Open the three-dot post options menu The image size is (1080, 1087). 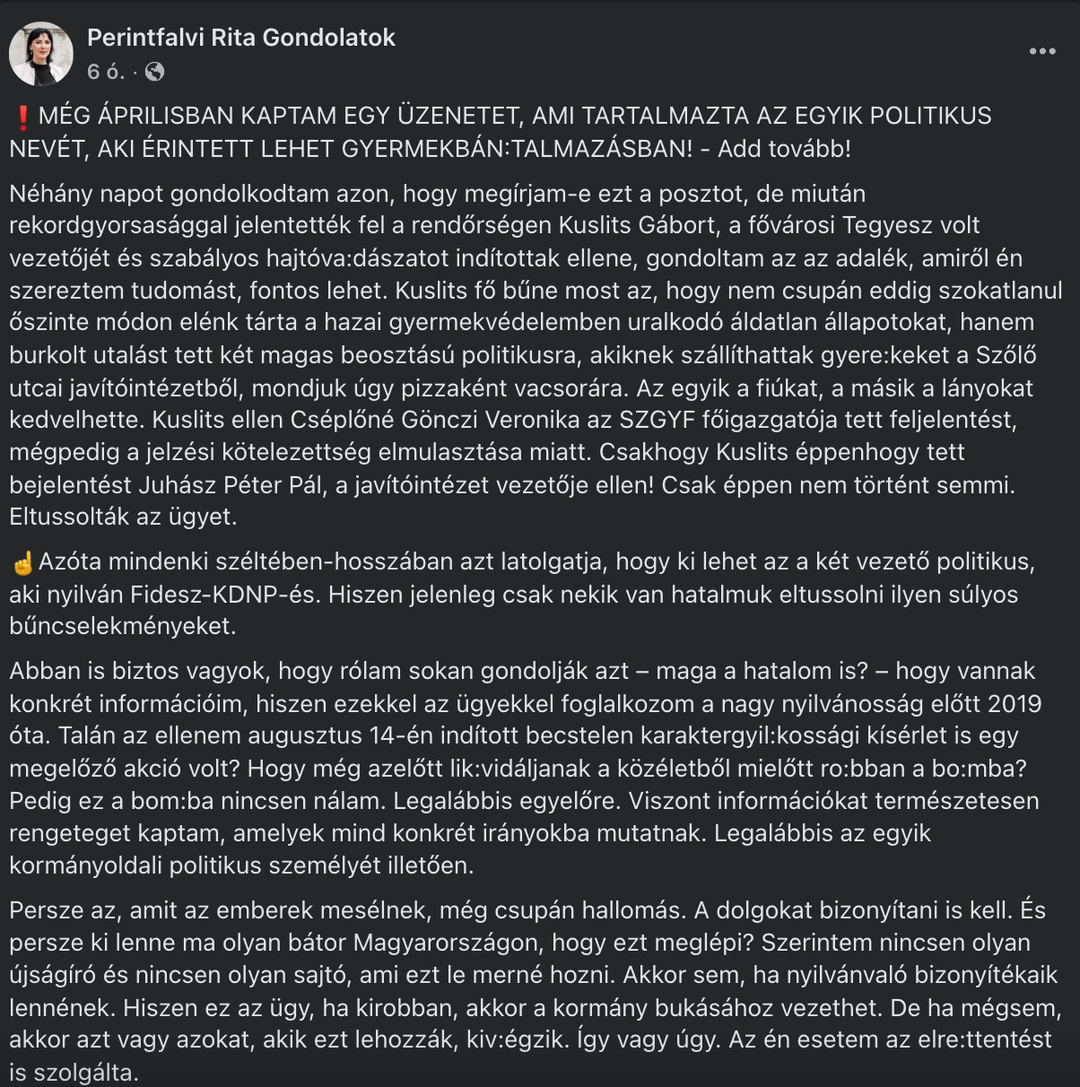1042,51
